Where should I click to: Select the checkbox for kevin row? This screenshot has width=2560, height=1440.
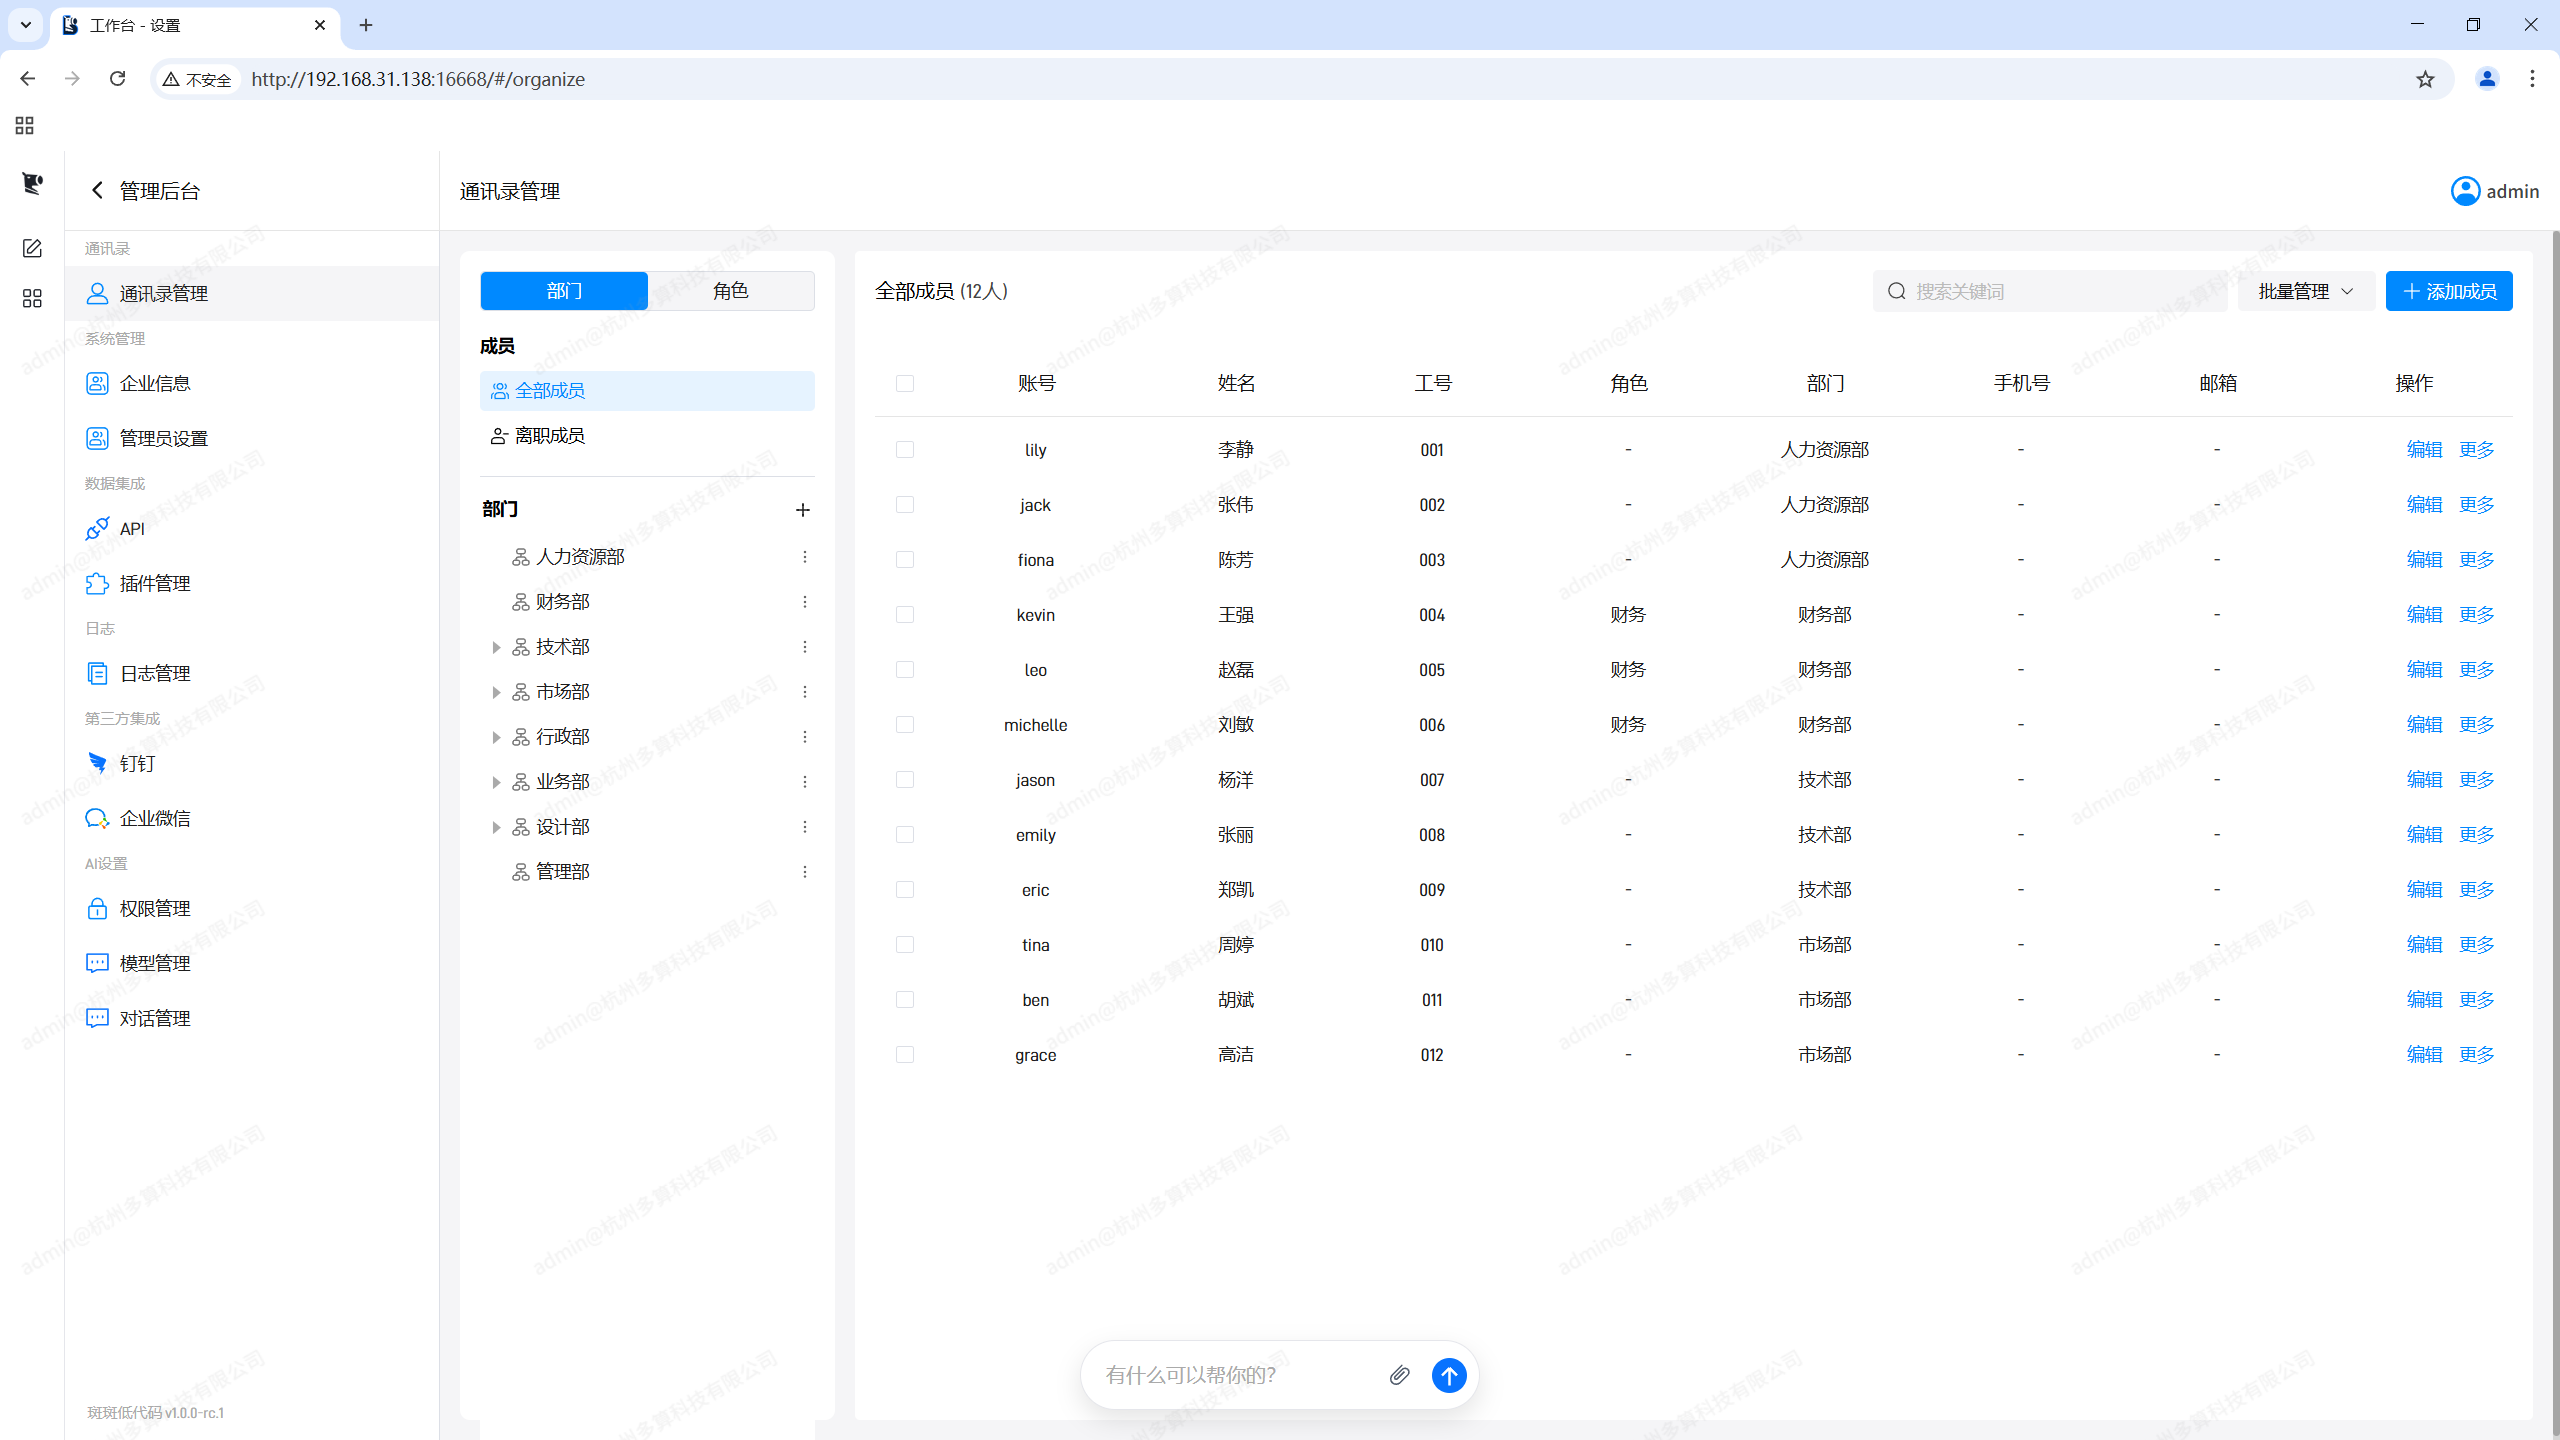point(905,615)
